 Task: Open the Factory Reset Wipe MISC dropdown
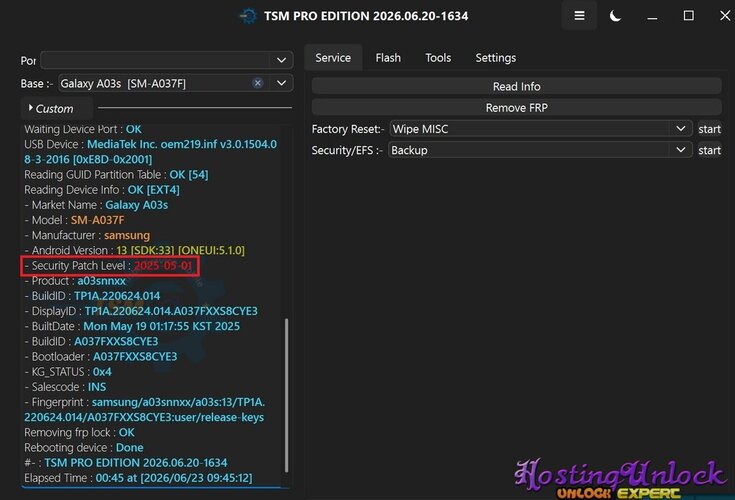(540, 129)
